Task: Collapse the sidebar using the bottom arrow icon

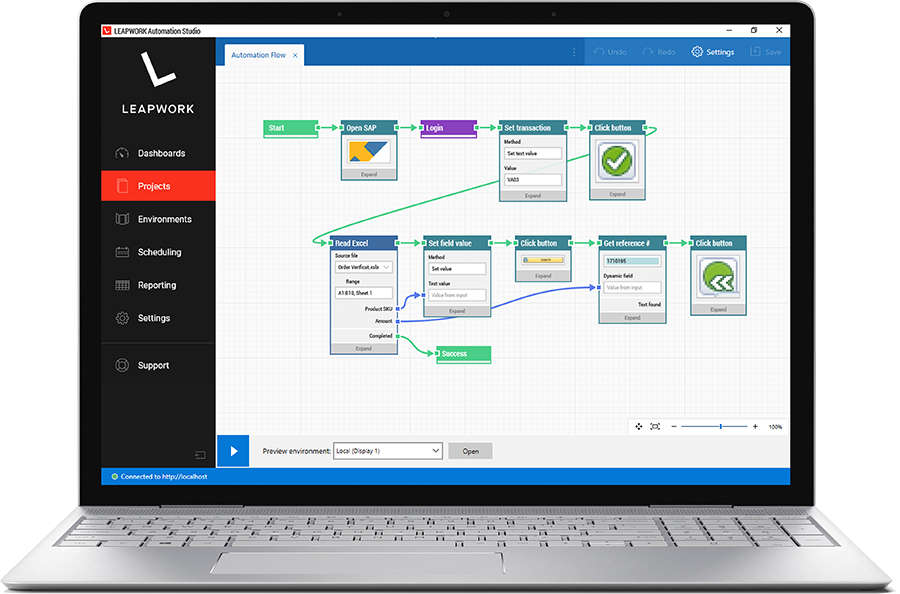Action: click(199, 454)
